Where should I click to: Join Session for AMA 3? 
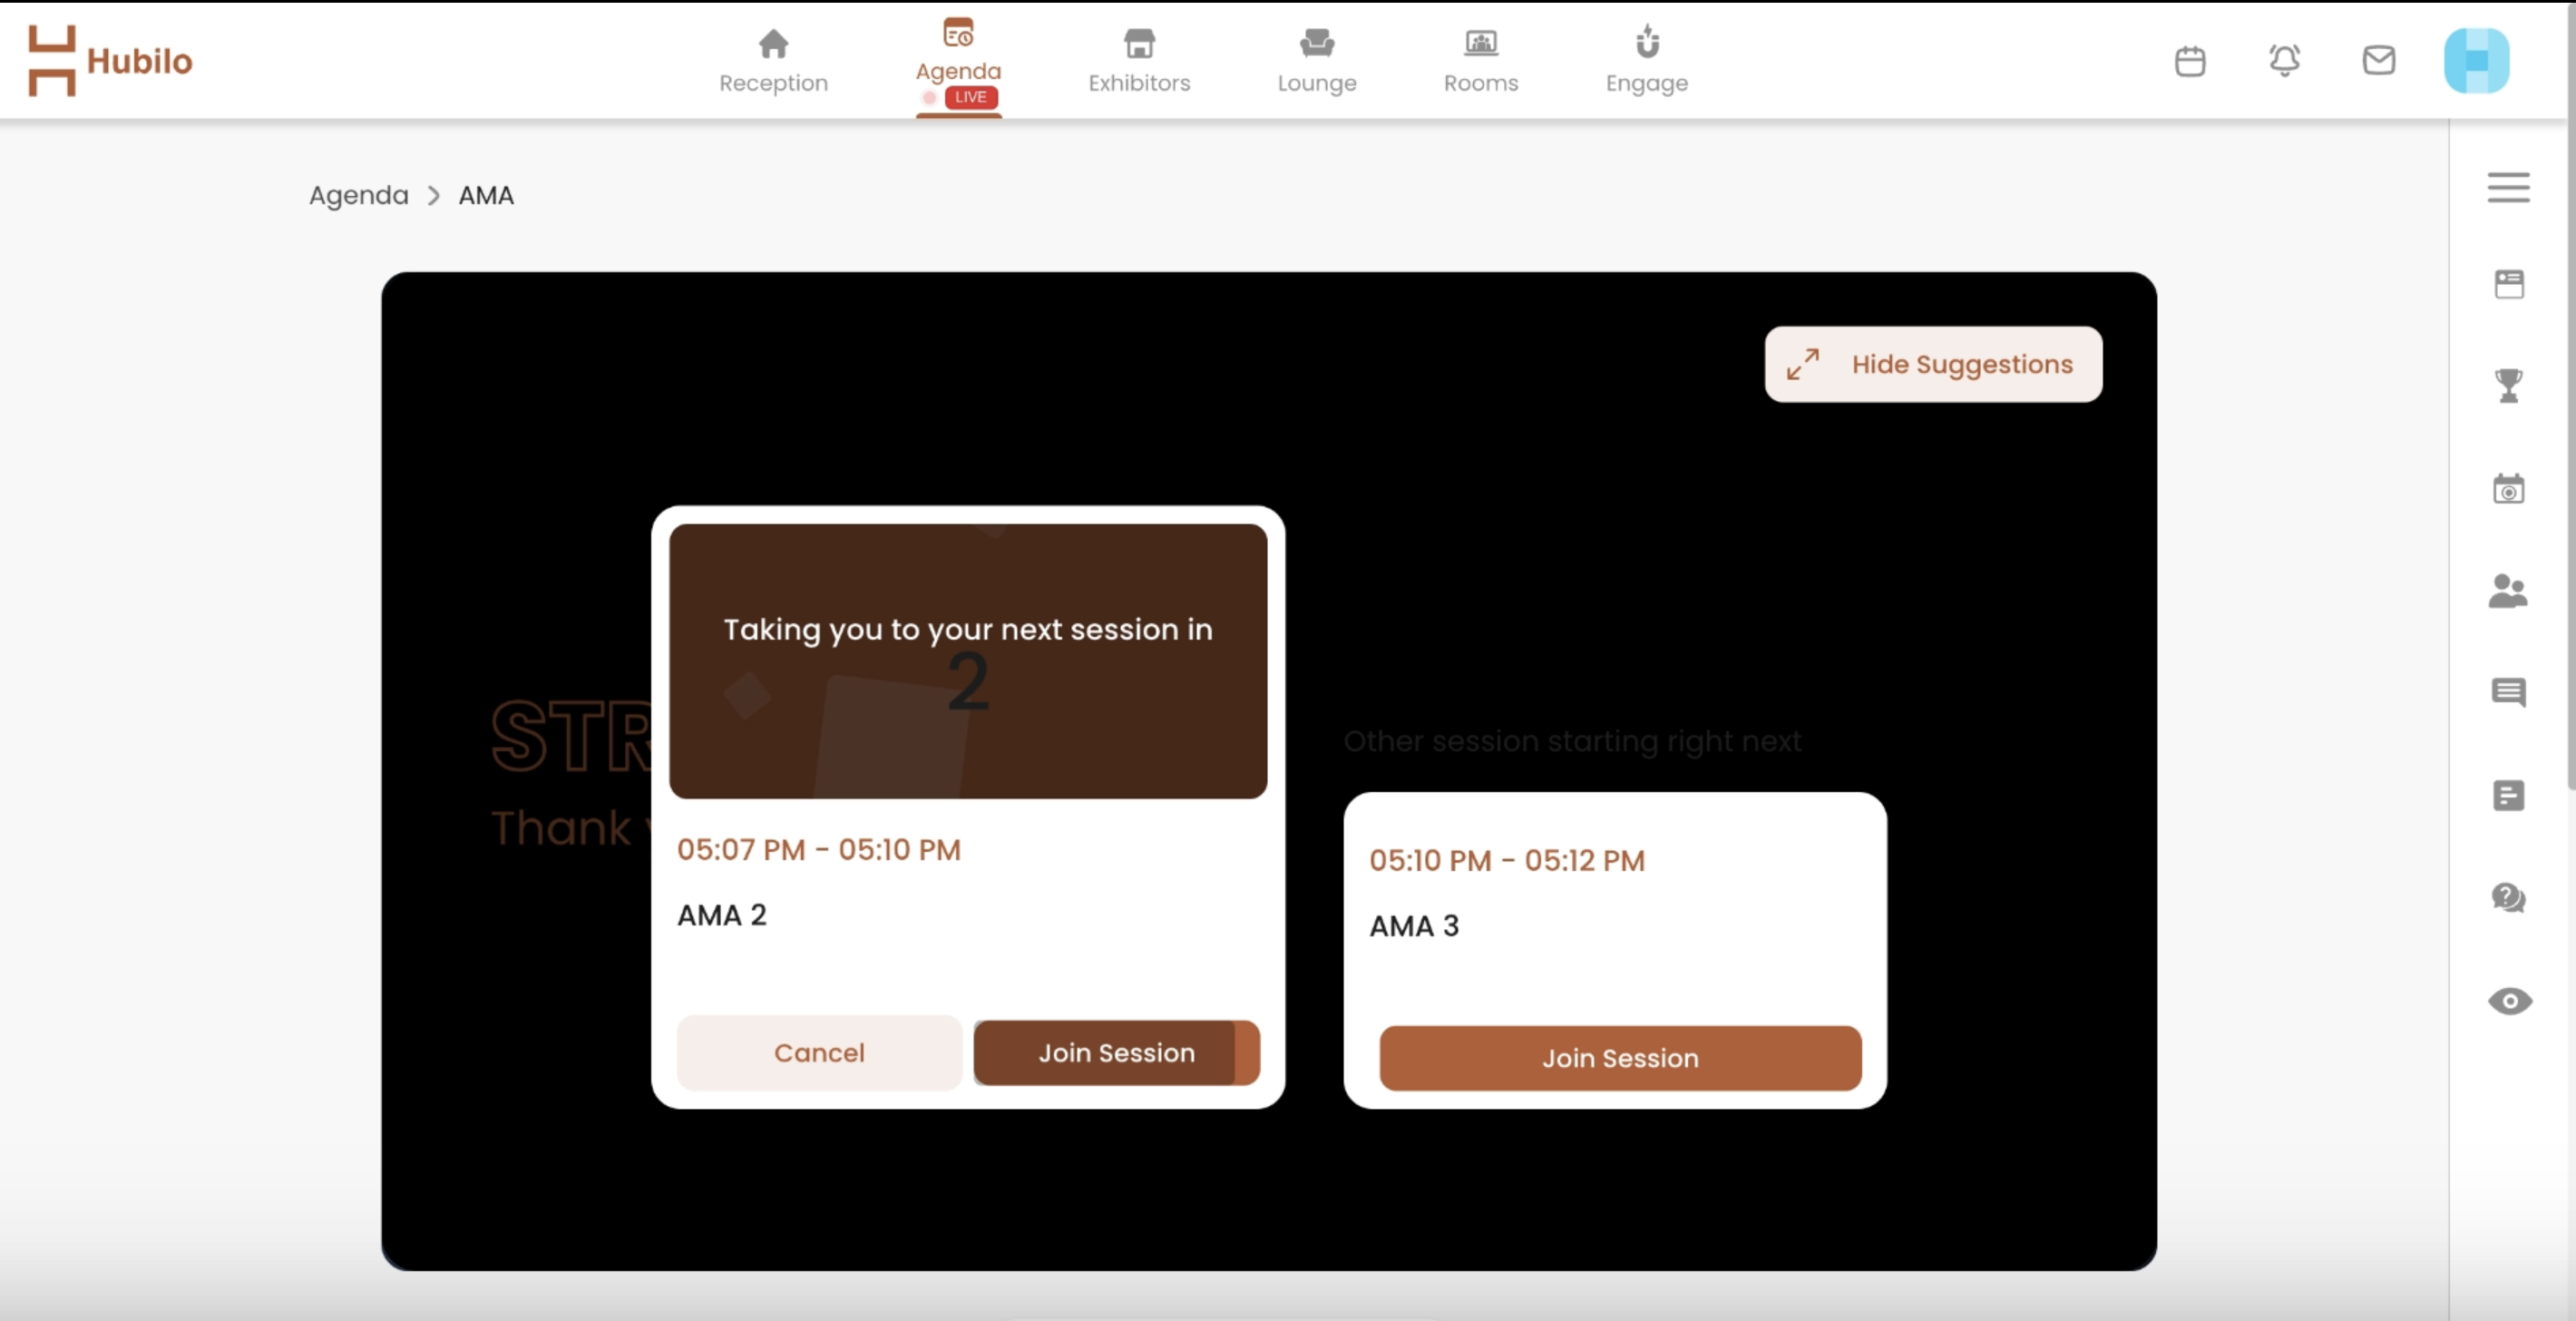[x=1620, y=1057]
